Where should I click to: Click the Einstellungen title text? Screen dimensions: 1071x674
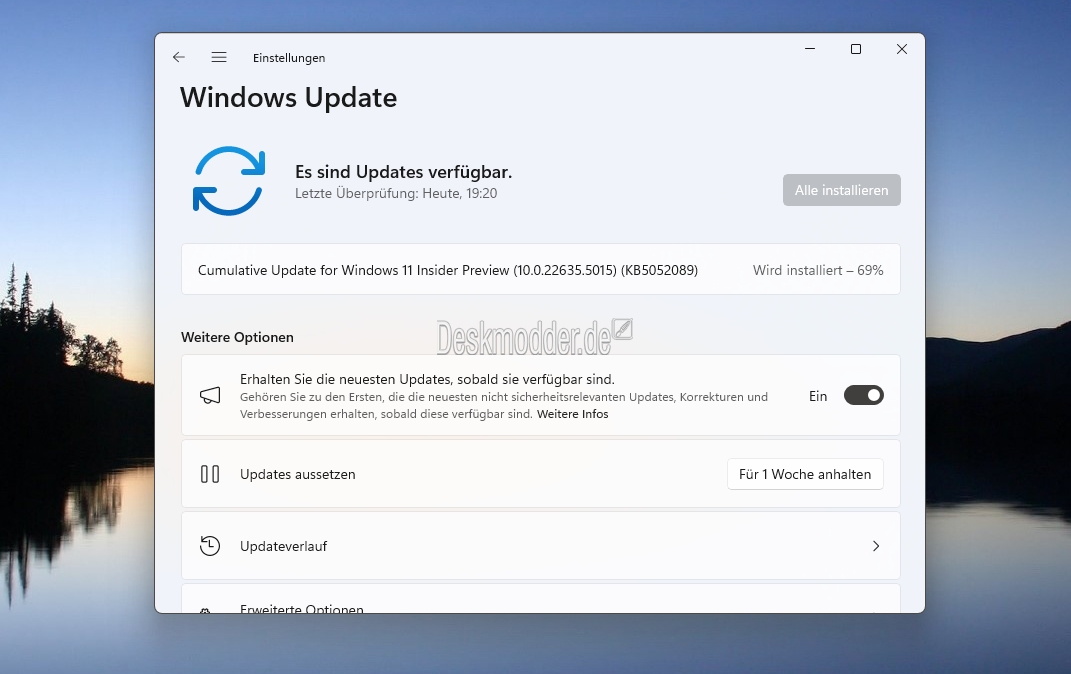[289, 58]
